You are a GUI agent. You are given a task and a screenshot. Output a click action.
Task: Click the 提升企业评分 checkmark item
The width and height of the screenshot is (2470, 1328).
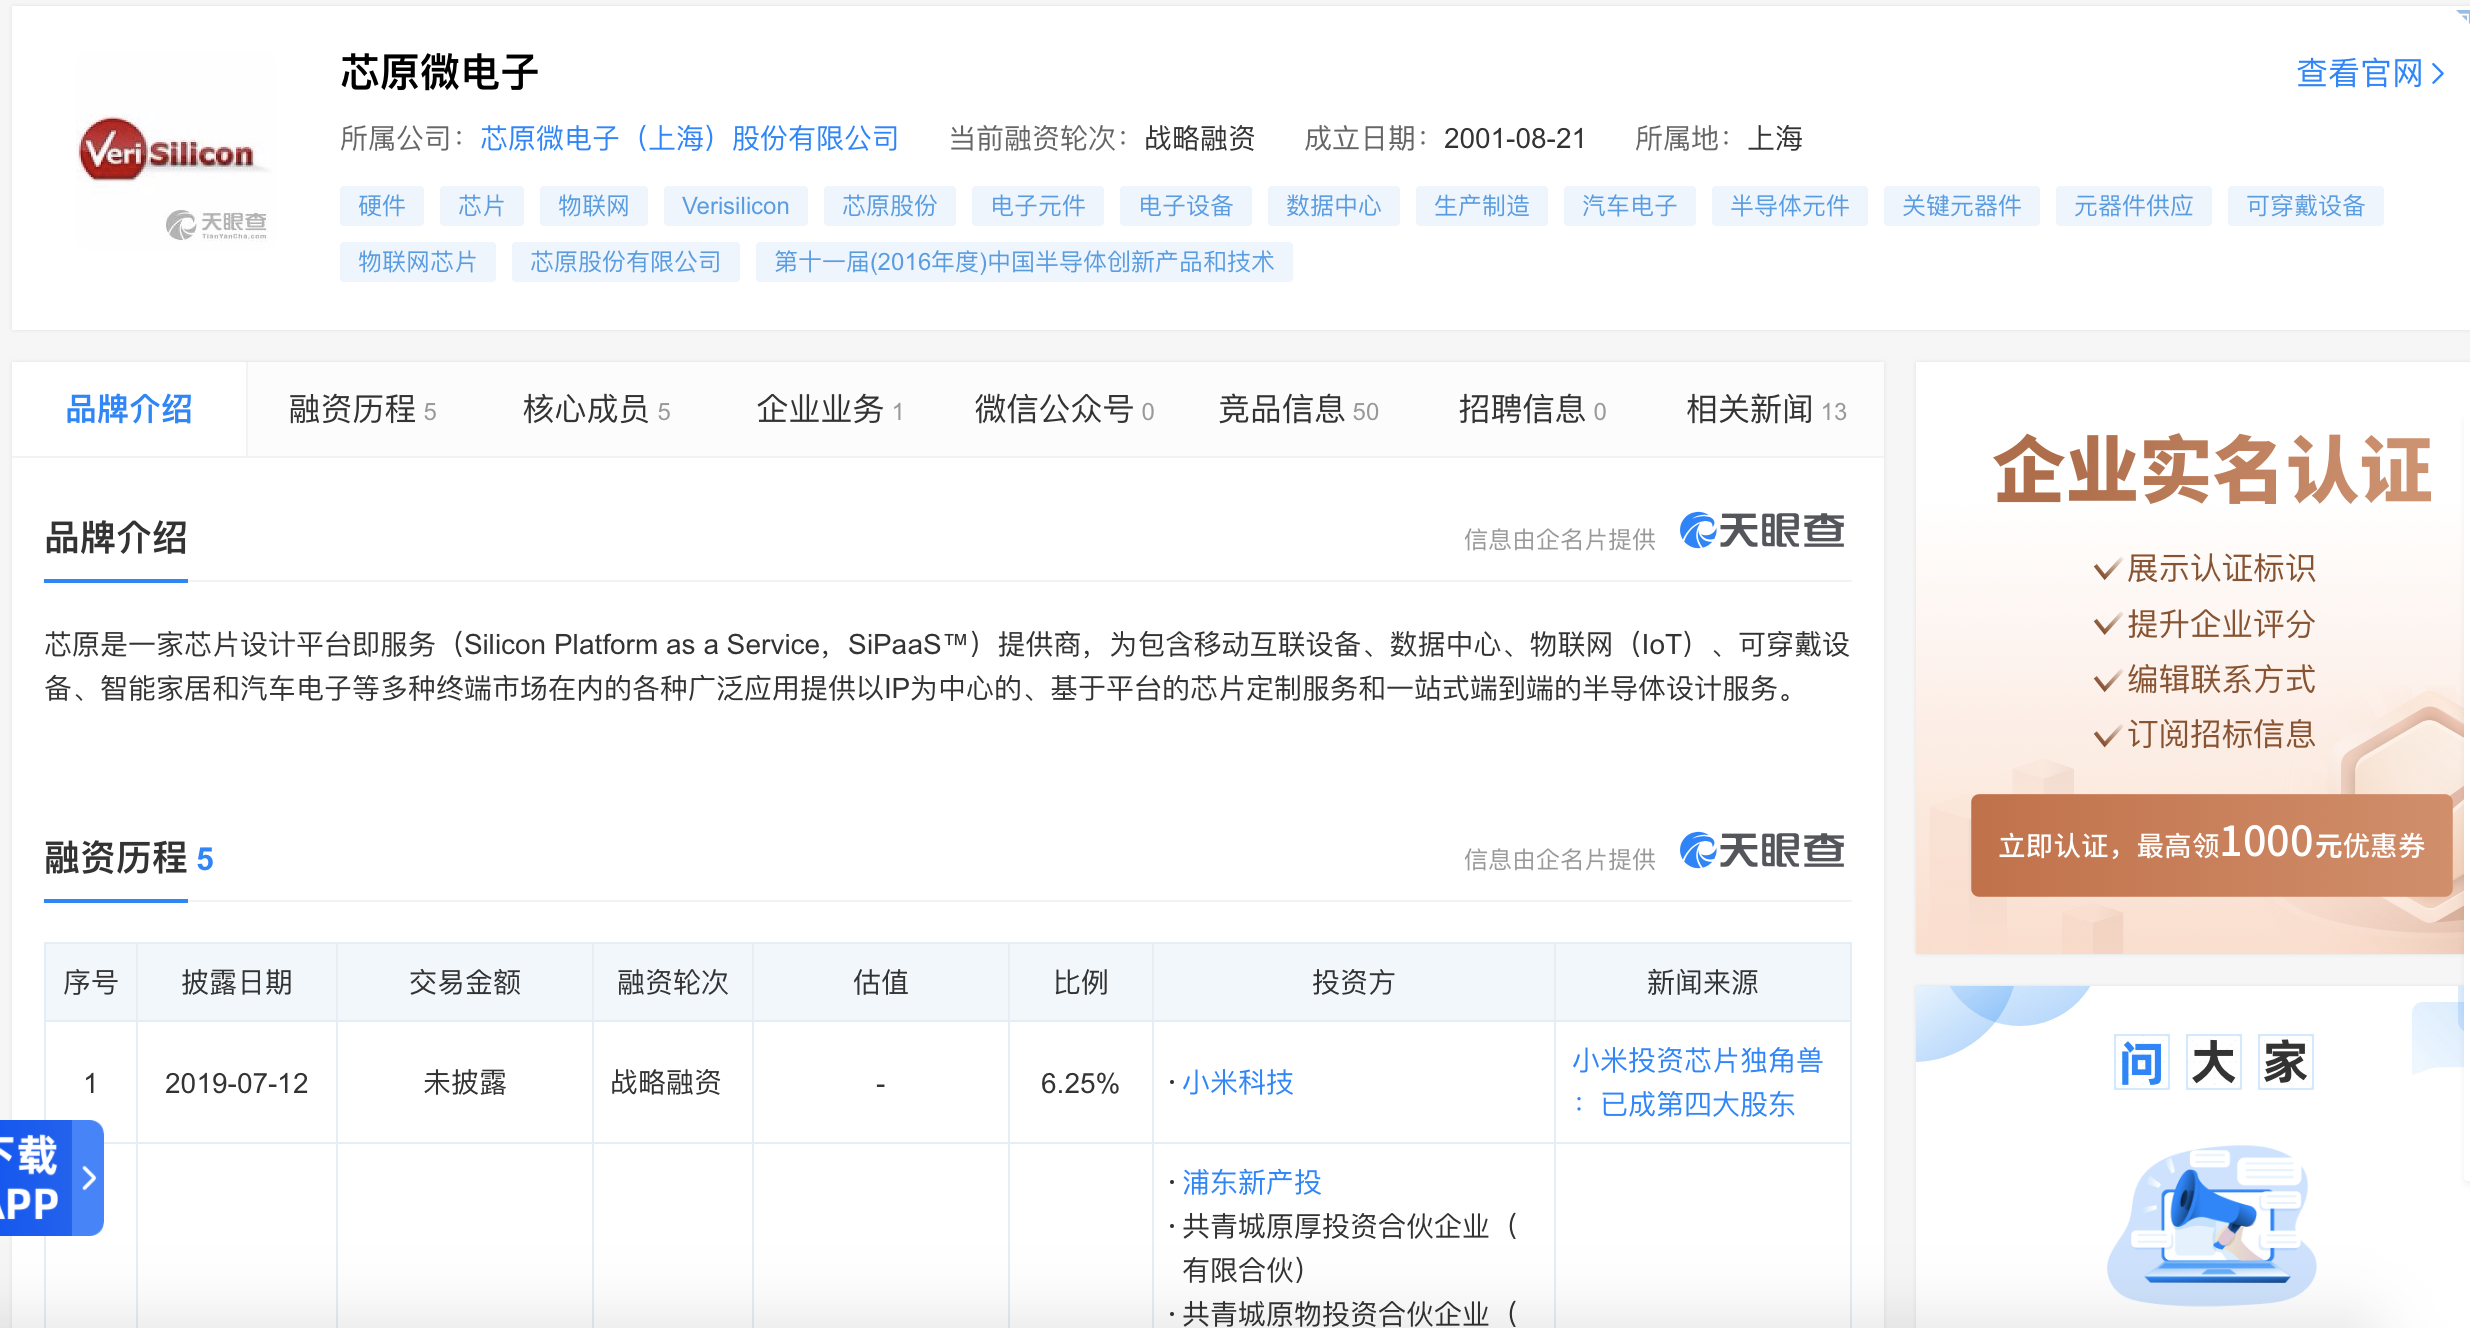coord(2206,624)
